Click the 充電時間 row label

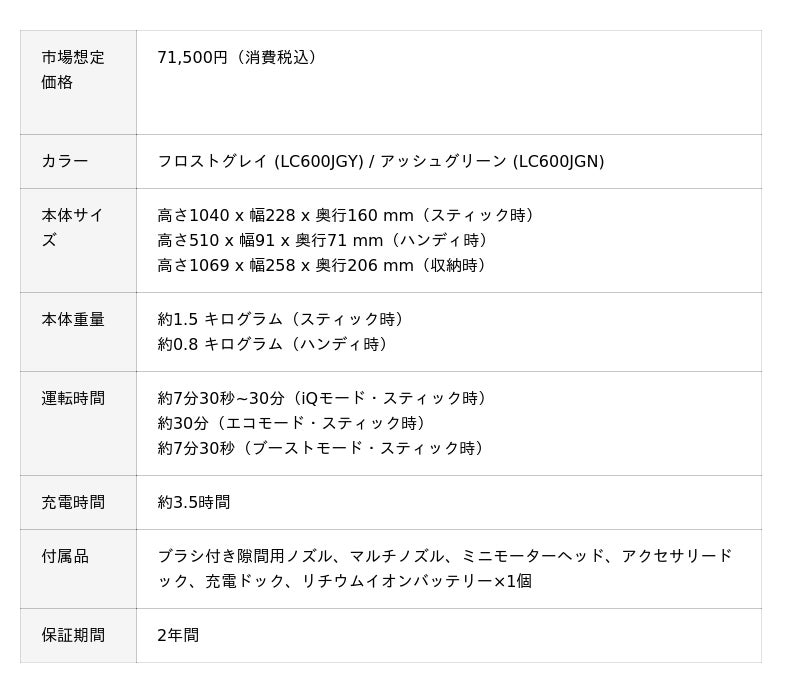click(72, 502)
